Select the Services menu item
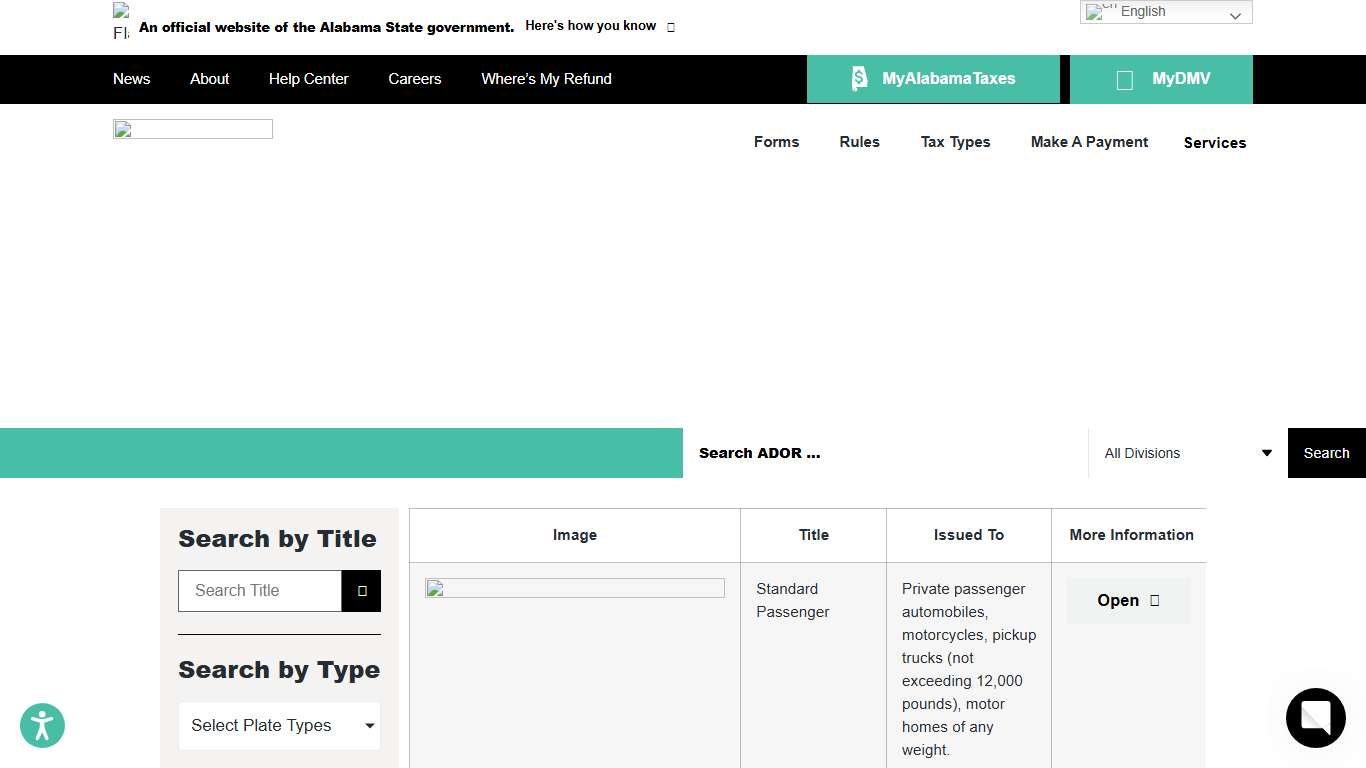Screen dimensions: 1366x768 click(1214, 143)
